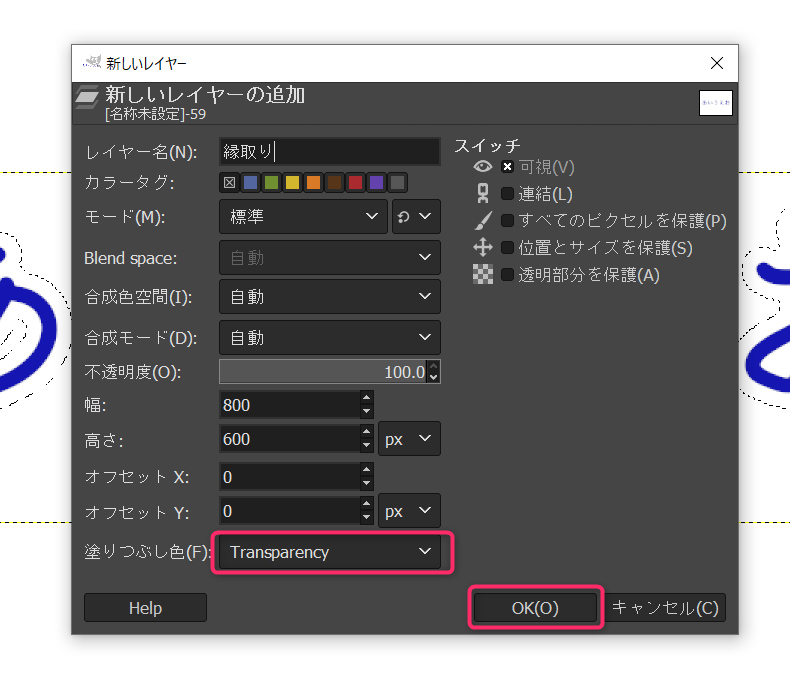Click the Help button

pyautogui.click(x=145, y=607)
